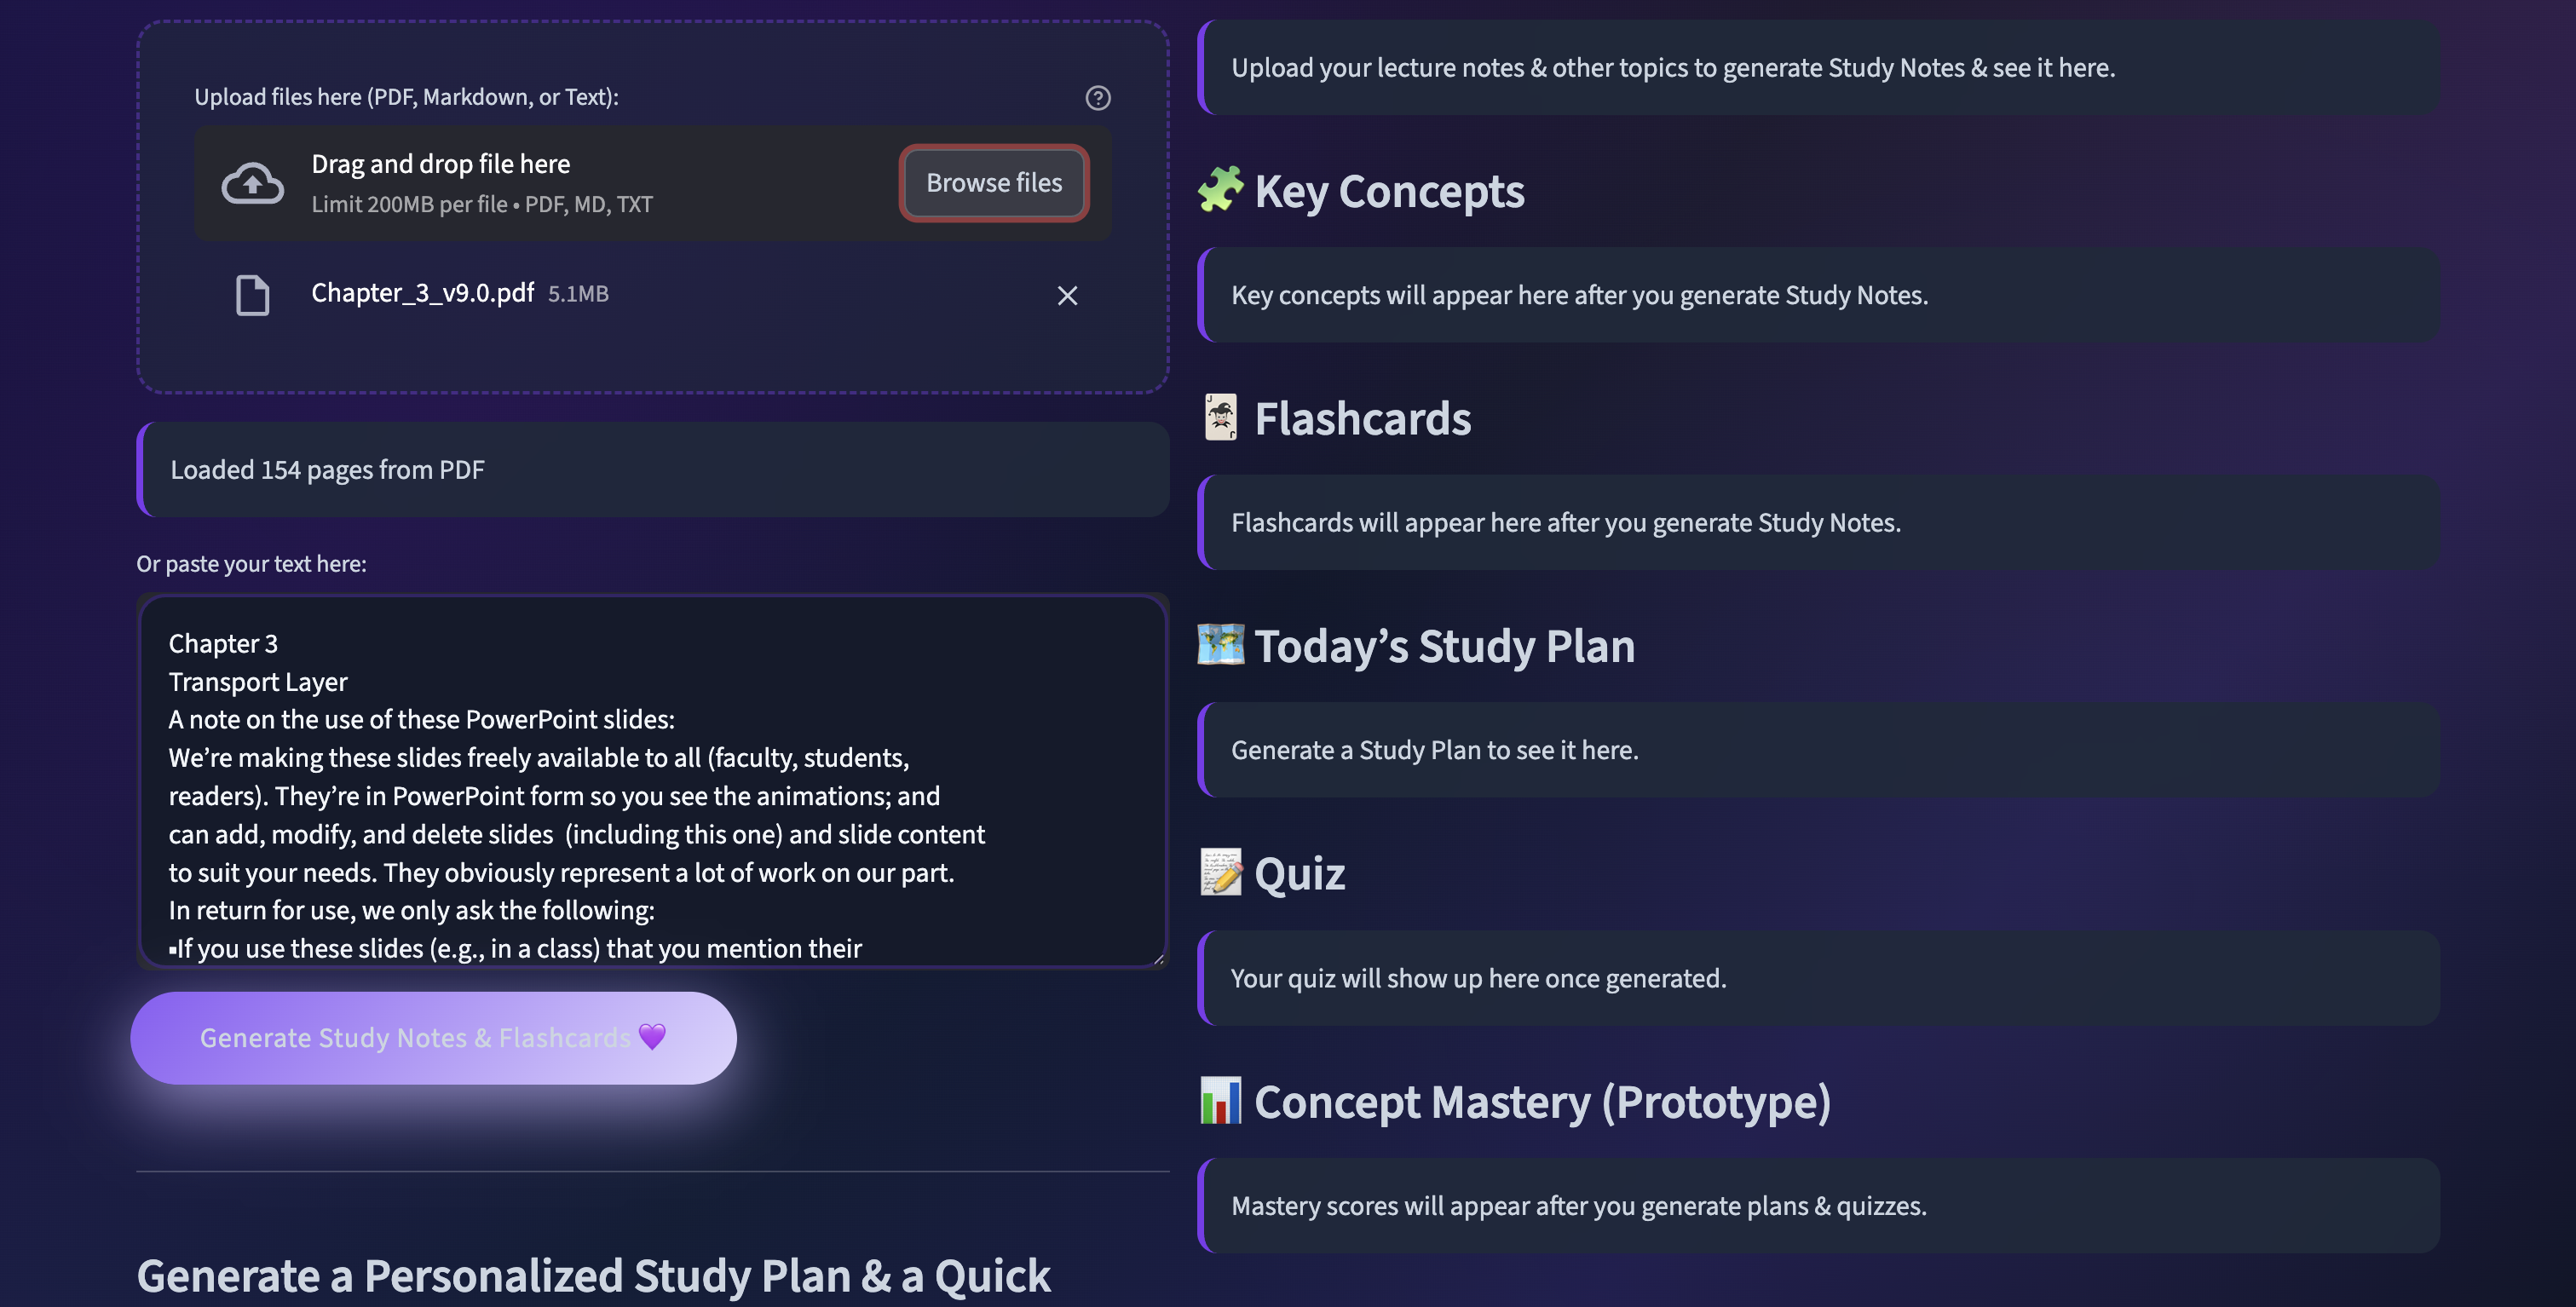
Task: Click the Chapter_3_v9.0.pdf file name
Action: click(422, 293)
